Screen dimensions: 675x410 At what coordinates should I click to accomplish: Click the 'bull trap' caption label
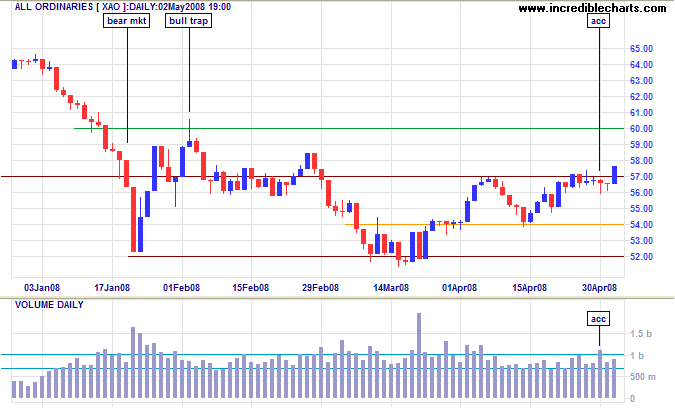(189, 21)
